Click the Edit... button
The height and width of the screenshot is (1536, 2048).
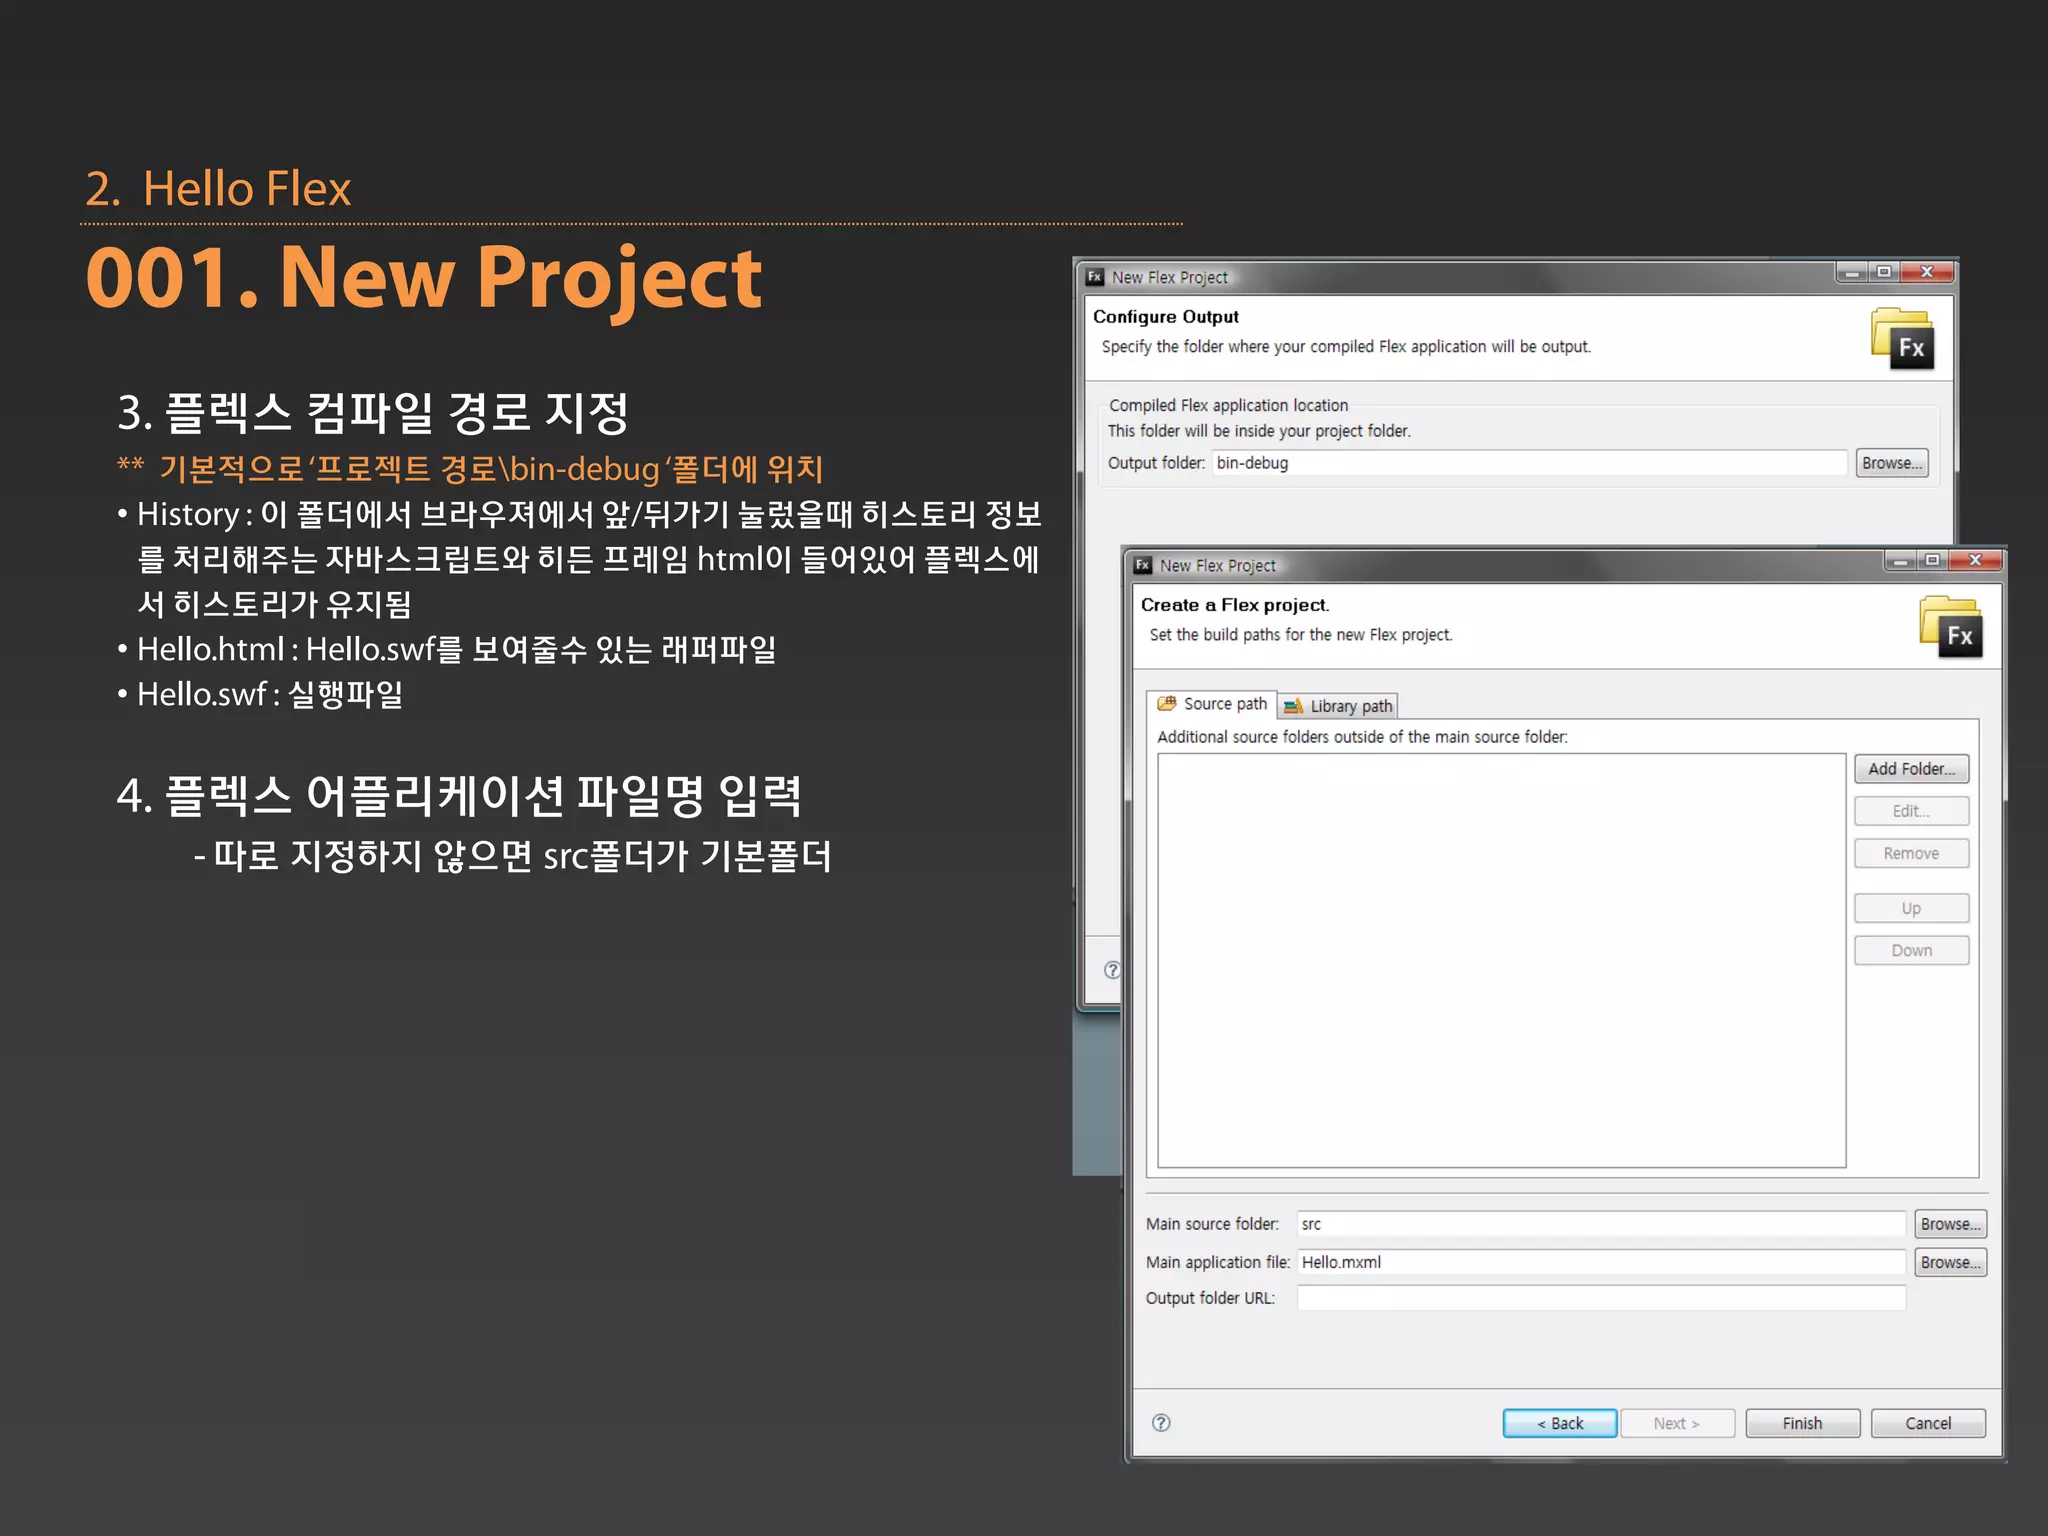(x=1911, y=811)
